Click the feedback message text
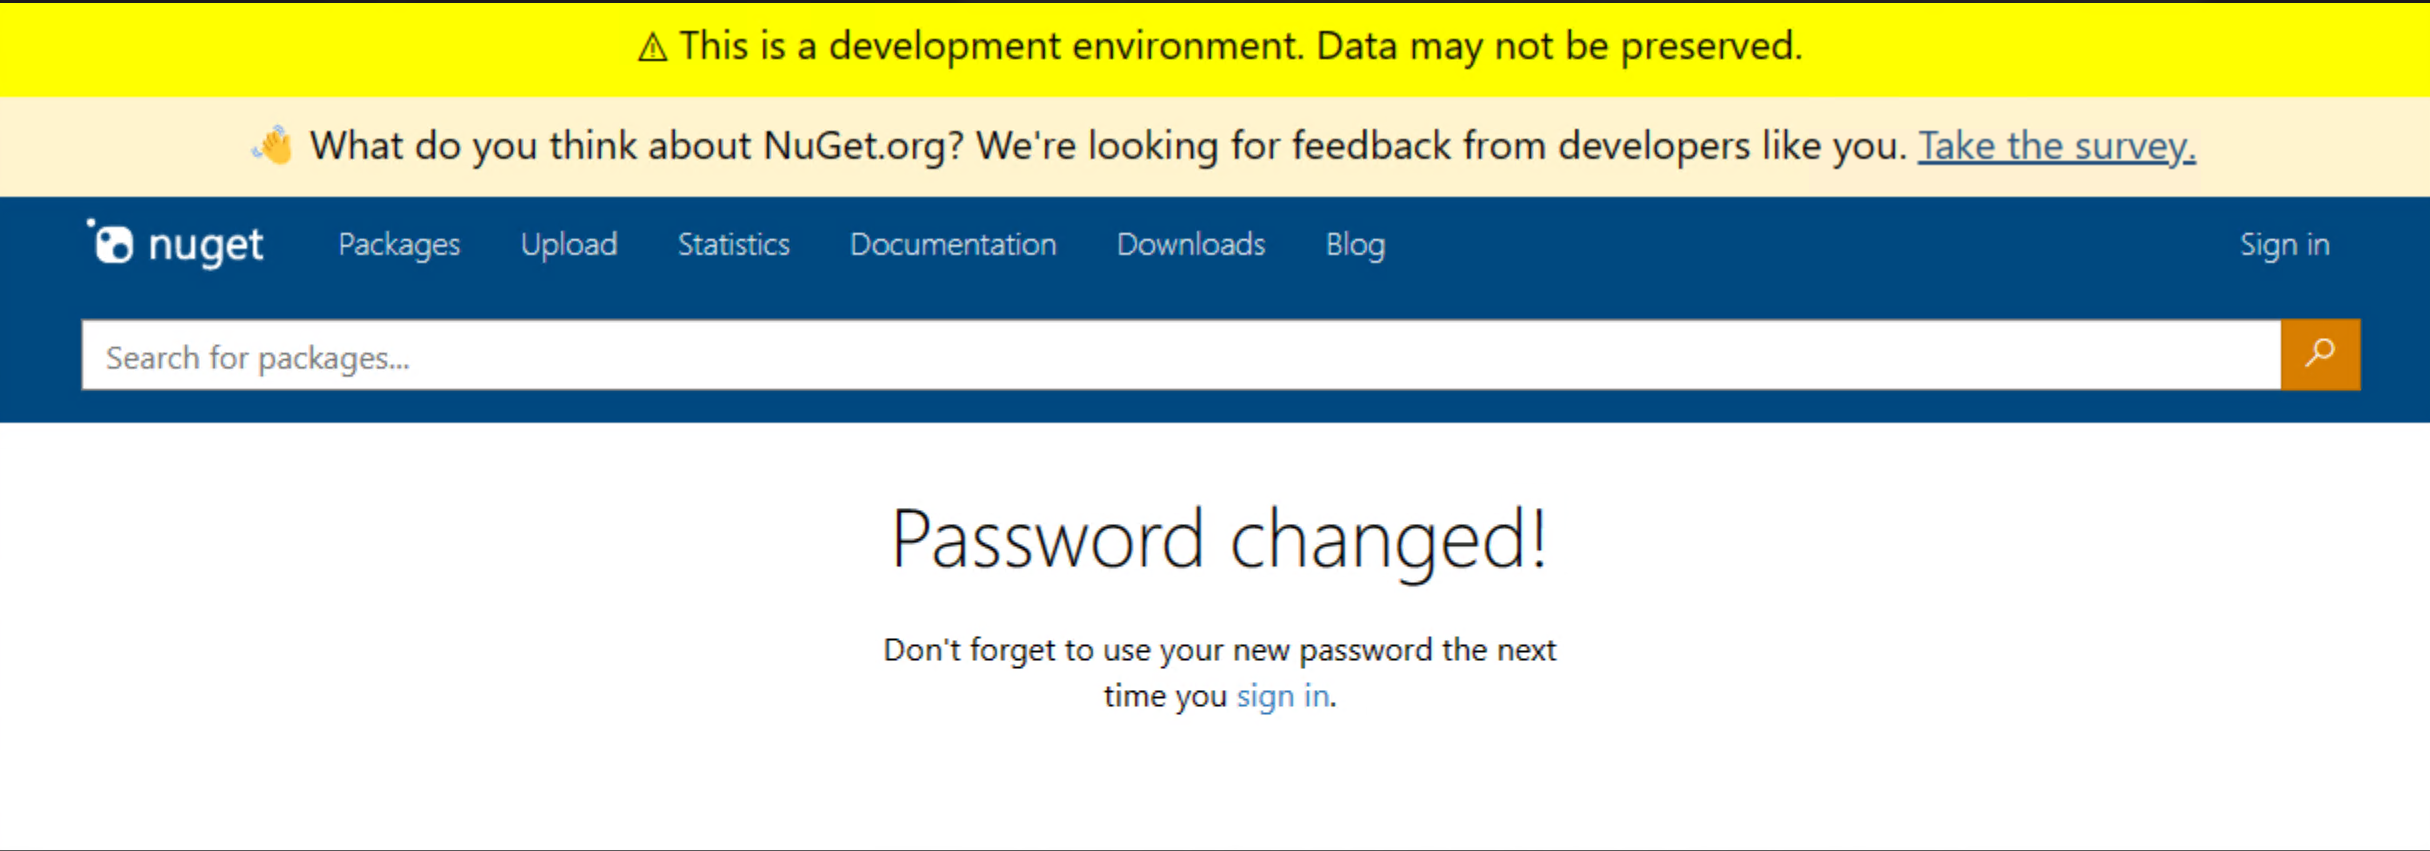This screenshot has width=2430, height=851. click(x=1100, y=145)
